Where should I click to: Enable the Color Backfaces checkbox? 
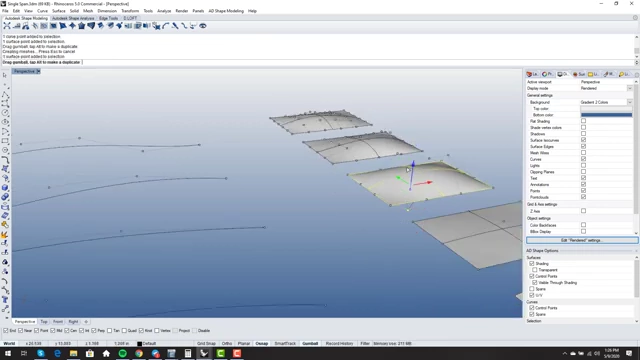(583, 225)
